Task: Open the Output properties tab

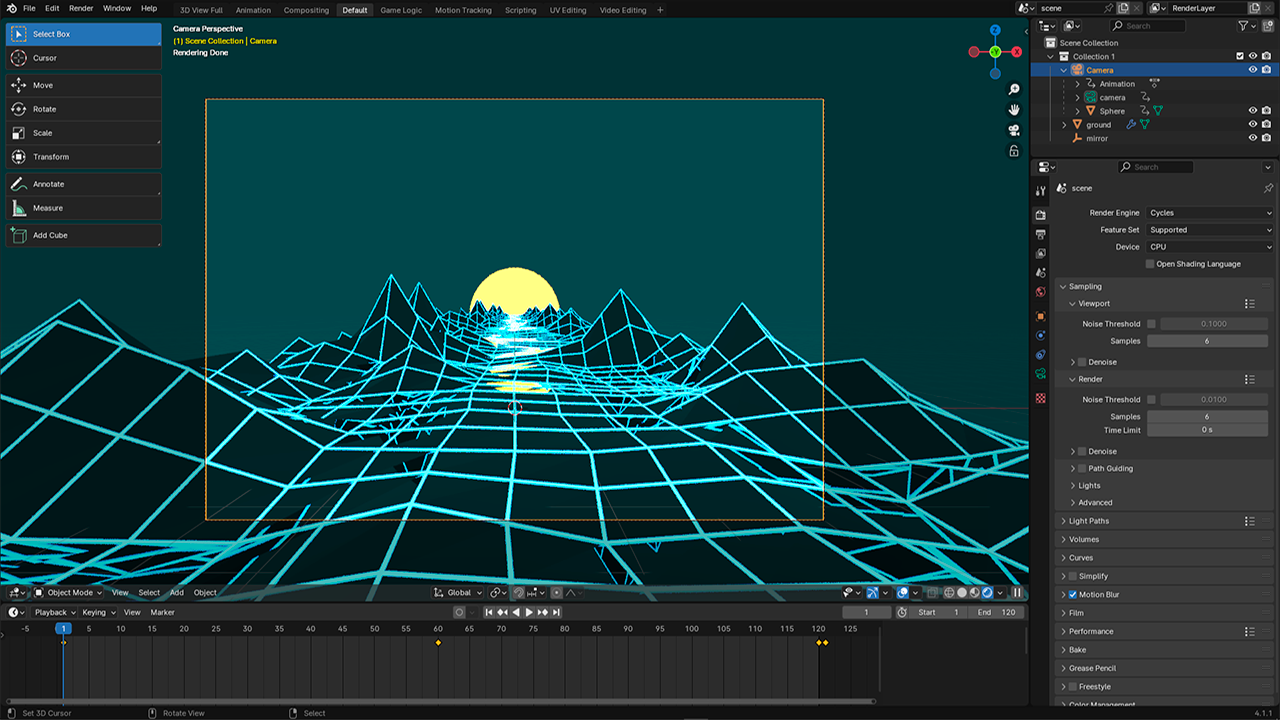Action: (x=1041, y=234)
